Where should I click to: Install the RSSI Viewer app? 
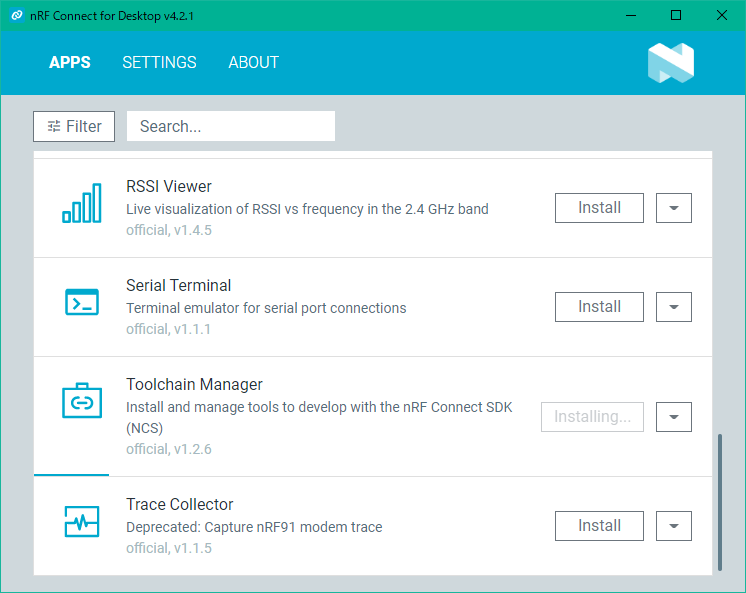[x=599, y=208]
